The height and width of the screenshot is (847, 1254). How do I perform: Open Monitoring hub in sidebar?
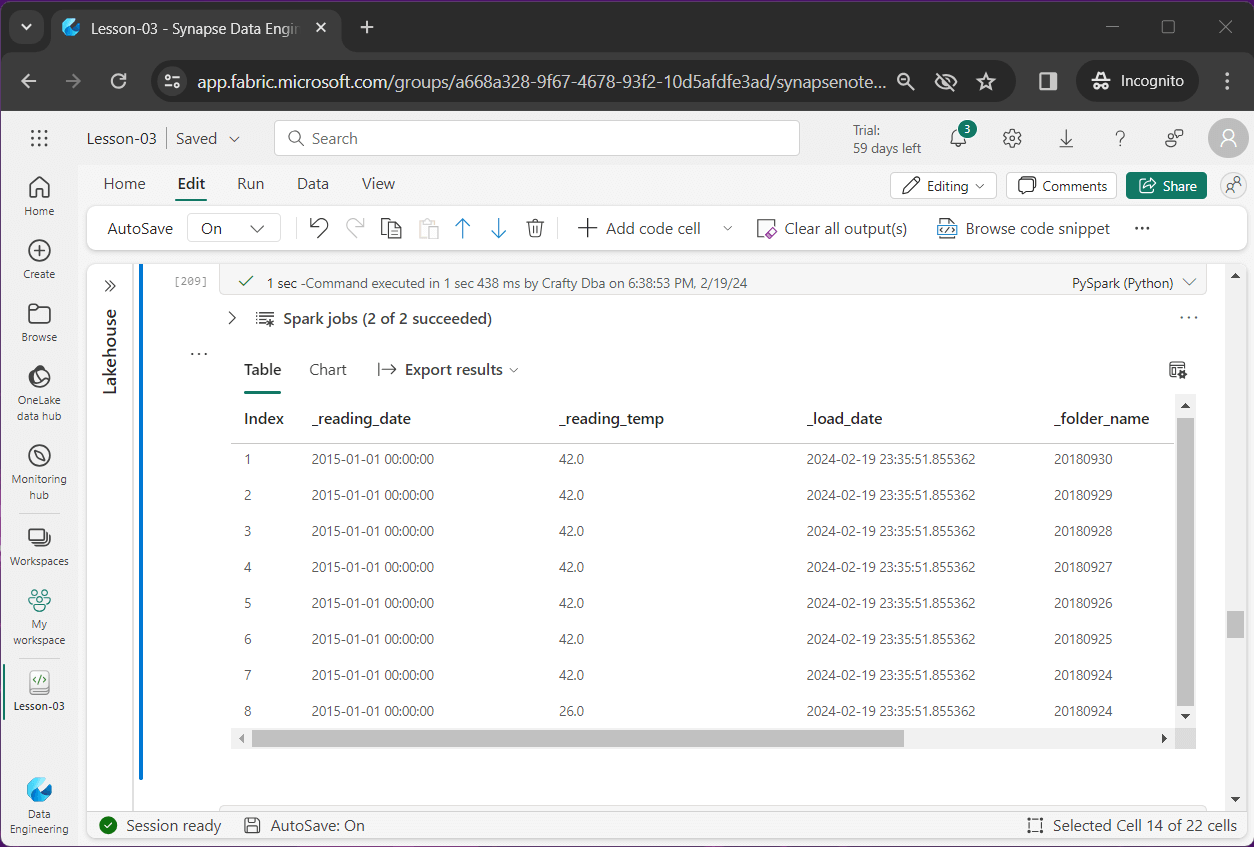point(39,470)
